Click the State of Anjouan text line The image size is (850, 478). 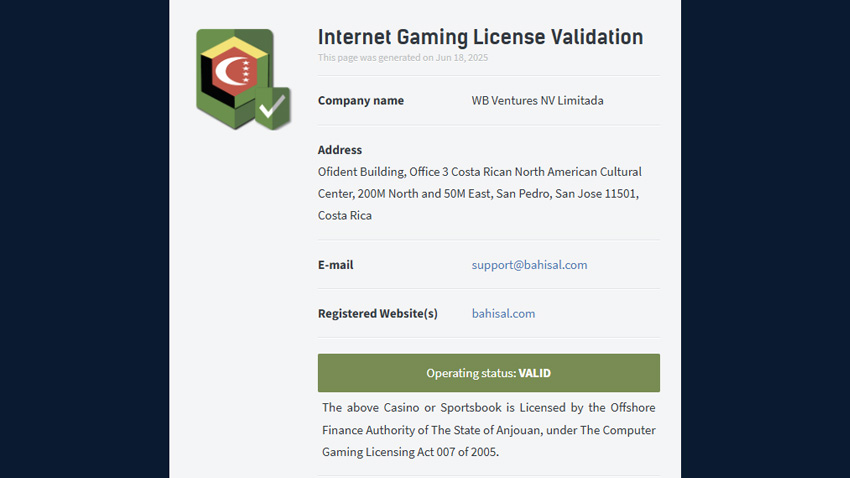pos(488,430)
